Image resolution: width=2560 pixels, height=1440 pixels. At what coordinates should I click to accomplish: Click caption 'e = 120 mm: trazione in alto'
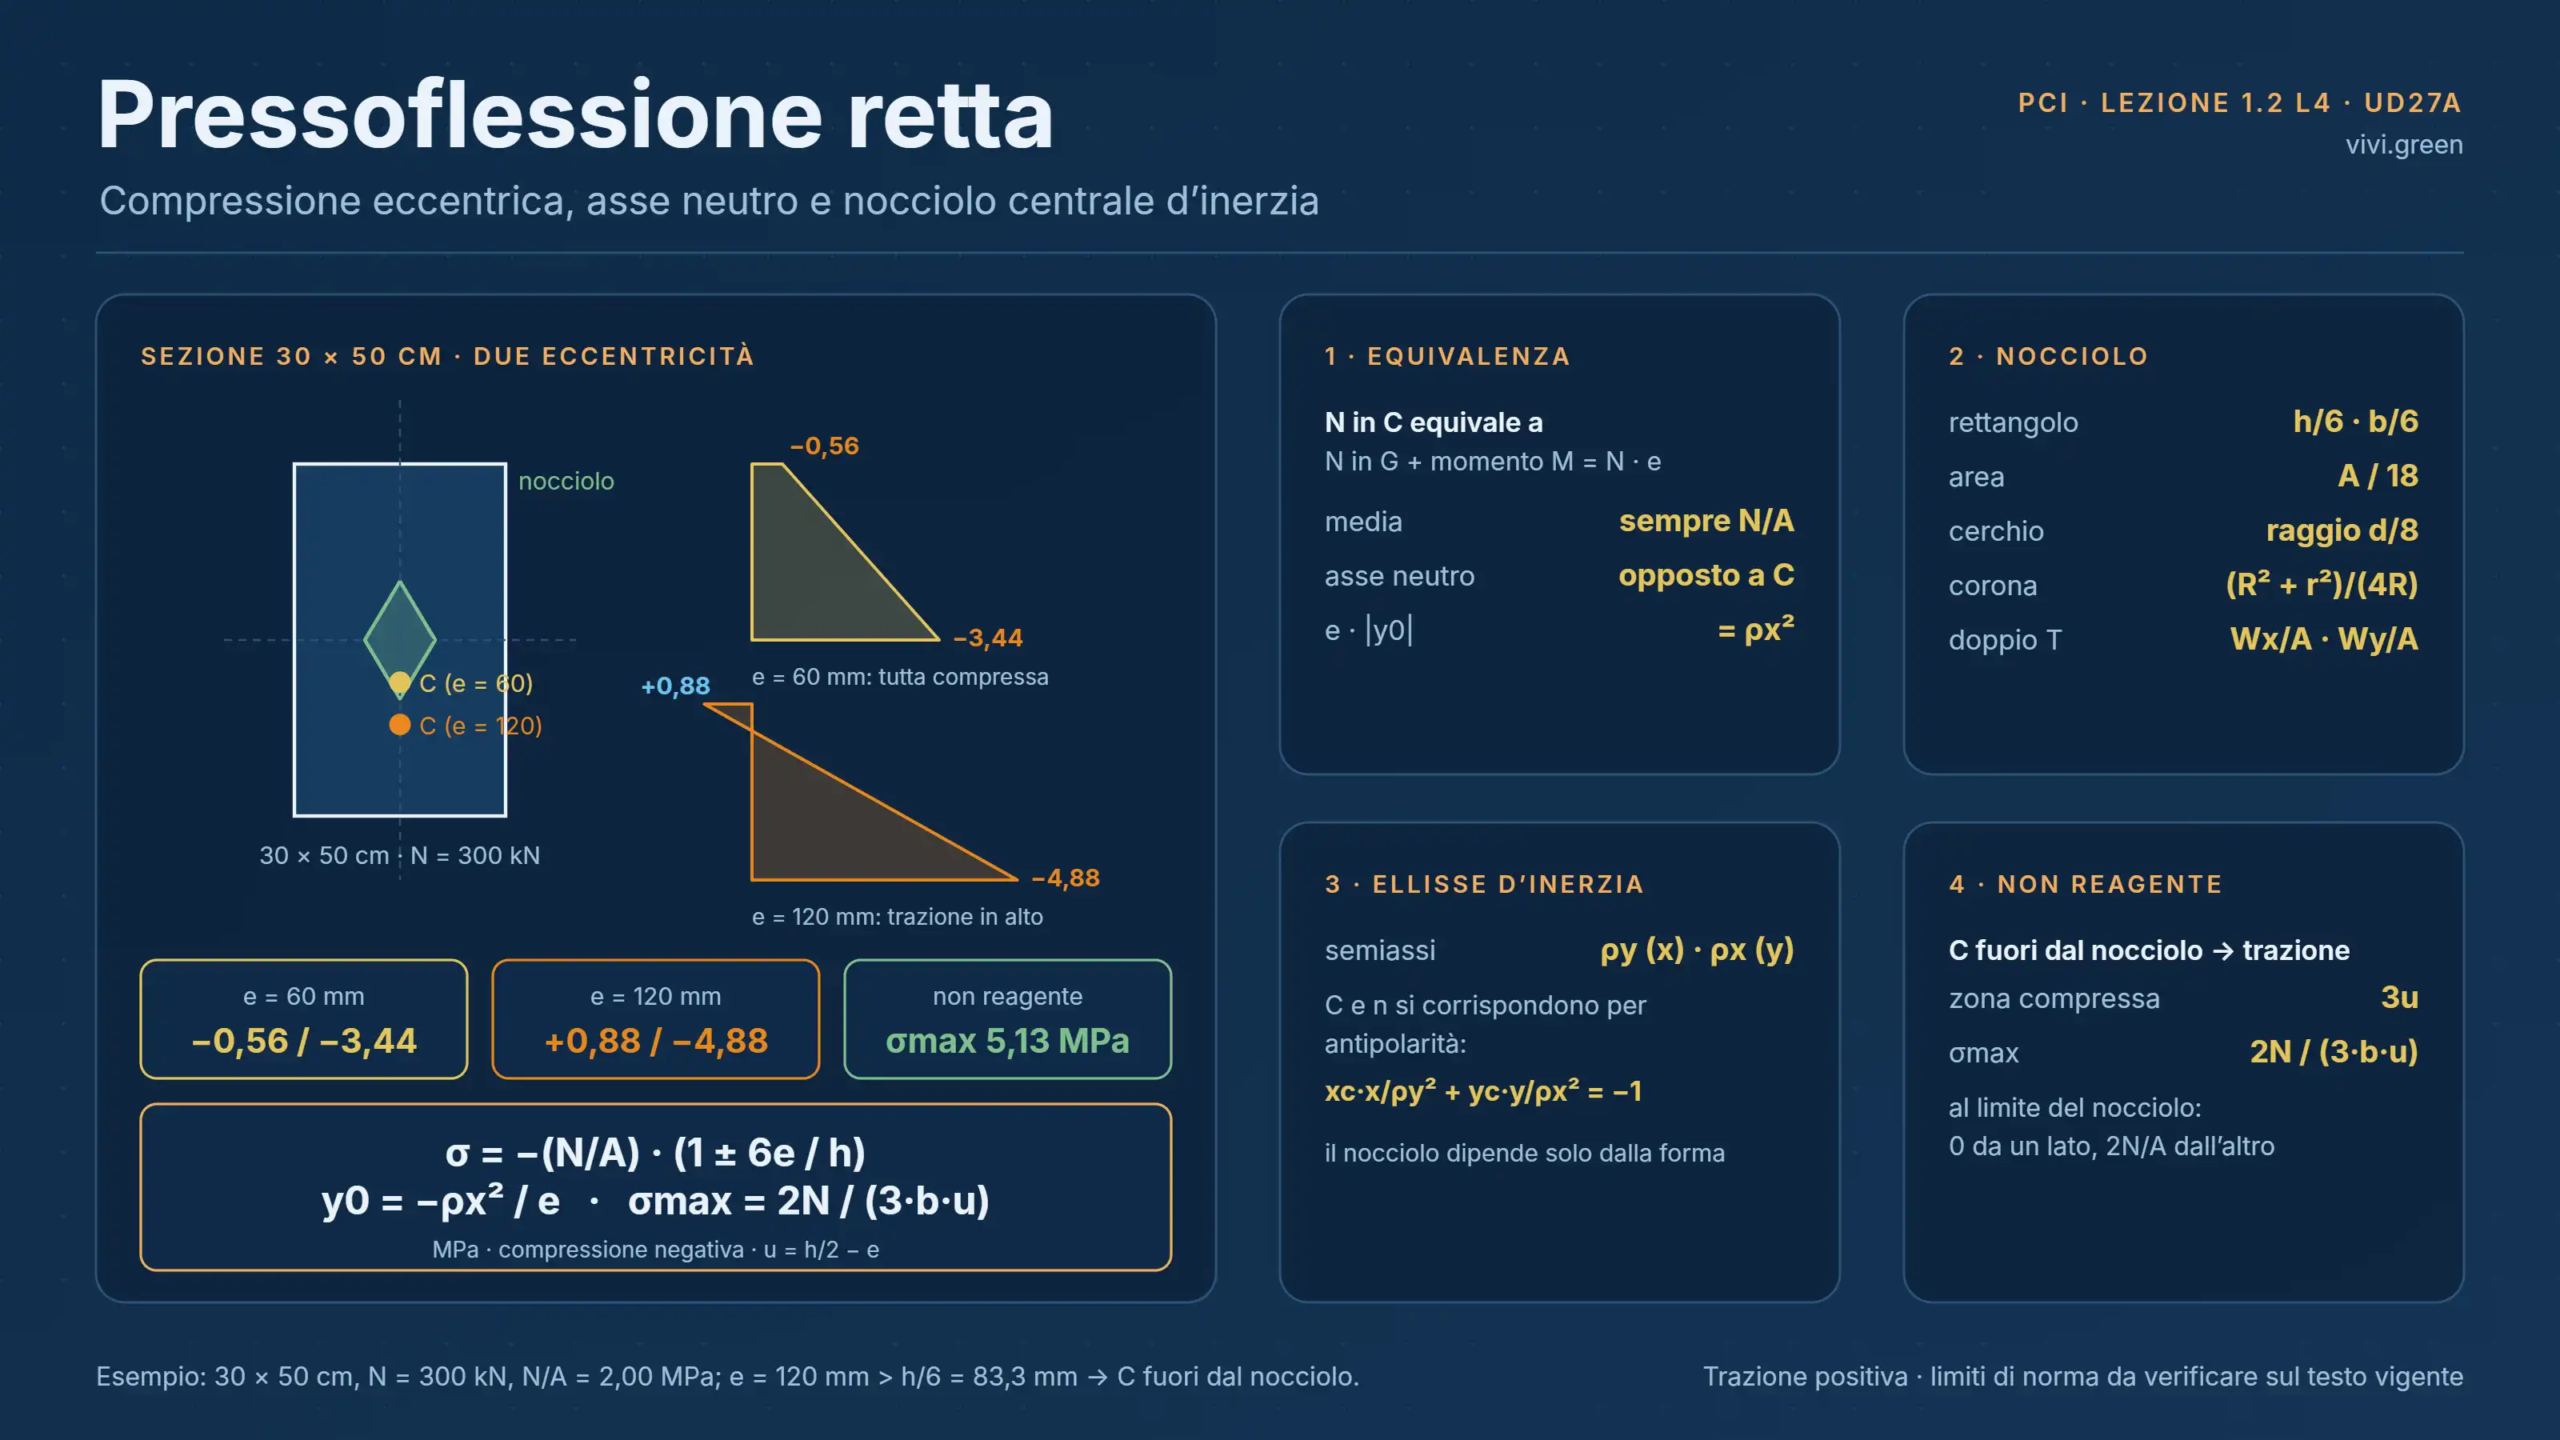[x=897, y=917]
